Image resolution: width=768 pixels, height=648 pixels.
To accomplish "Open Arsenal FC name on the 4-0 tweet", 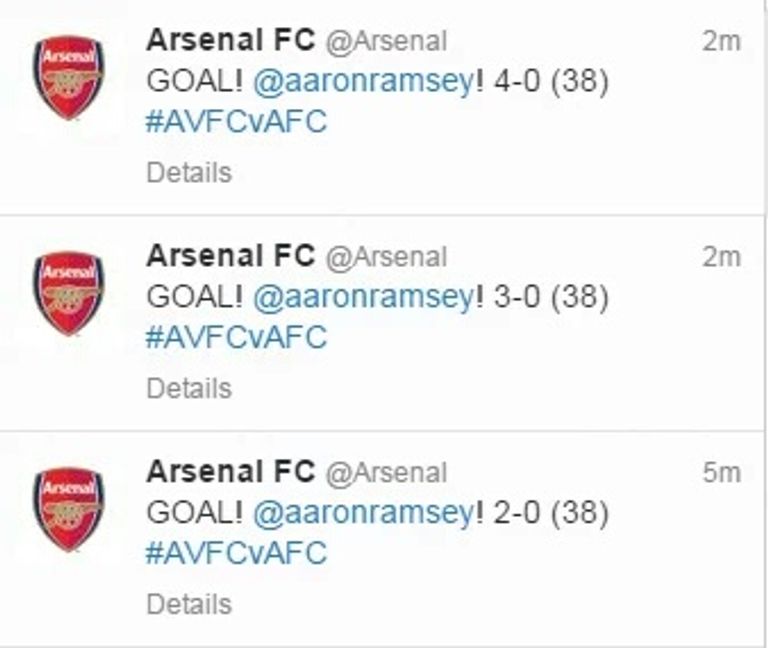I will (x=231, y=40).
